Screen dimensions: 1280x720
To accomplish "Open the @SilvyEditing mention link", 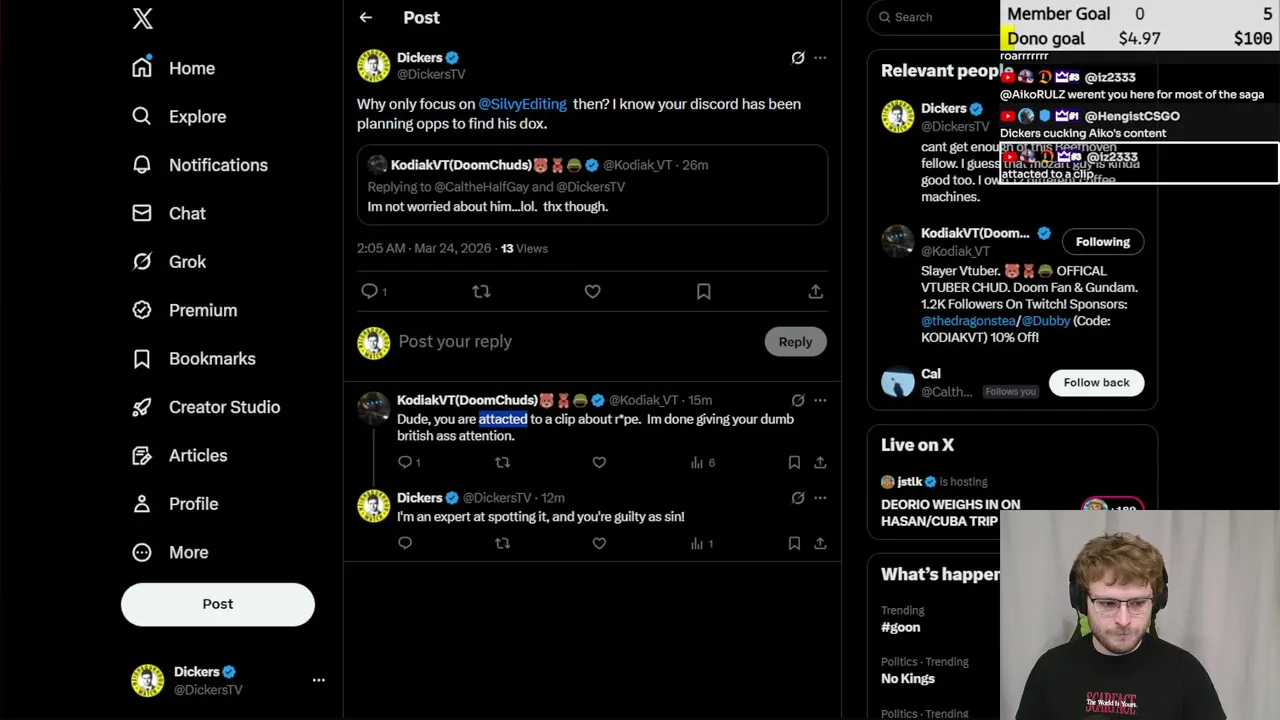I will (522, 104).
